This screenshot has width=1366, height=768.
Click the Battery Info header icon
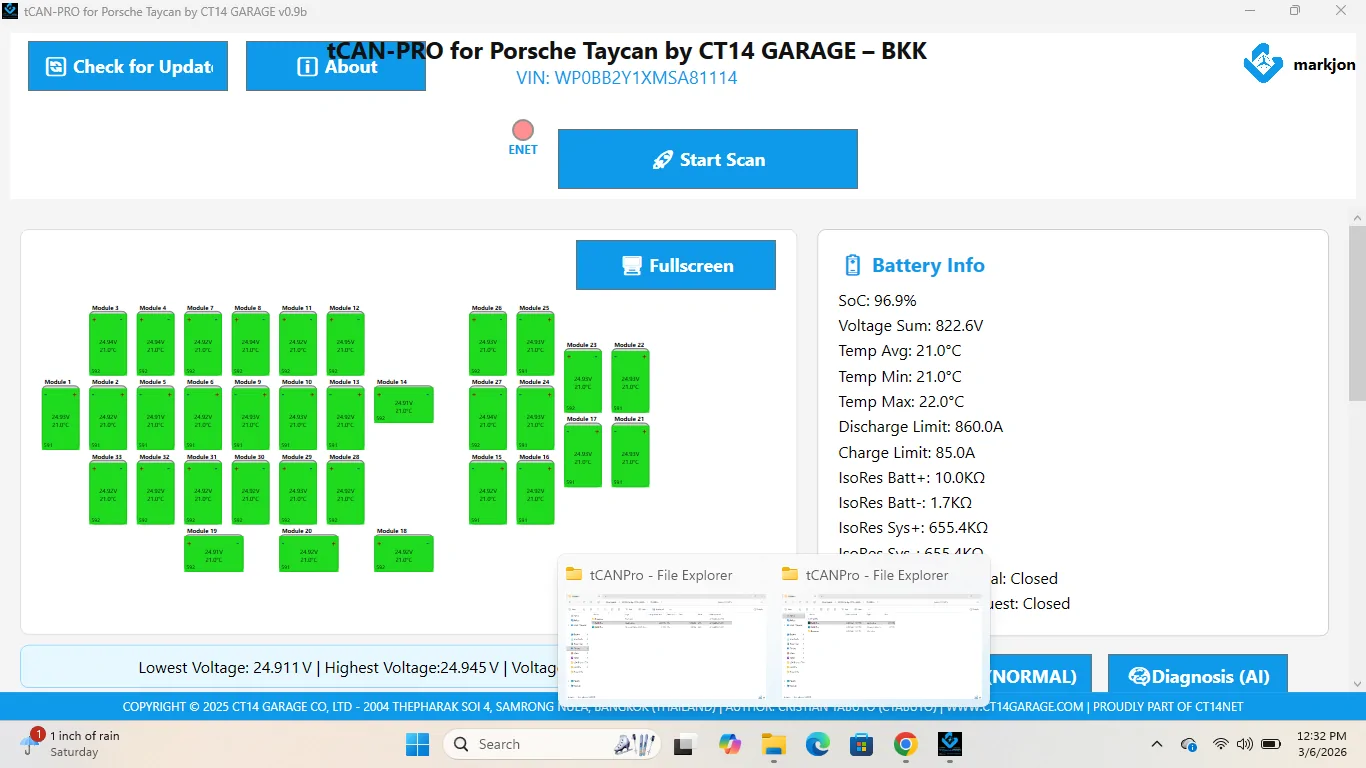[x=852, y=265]
